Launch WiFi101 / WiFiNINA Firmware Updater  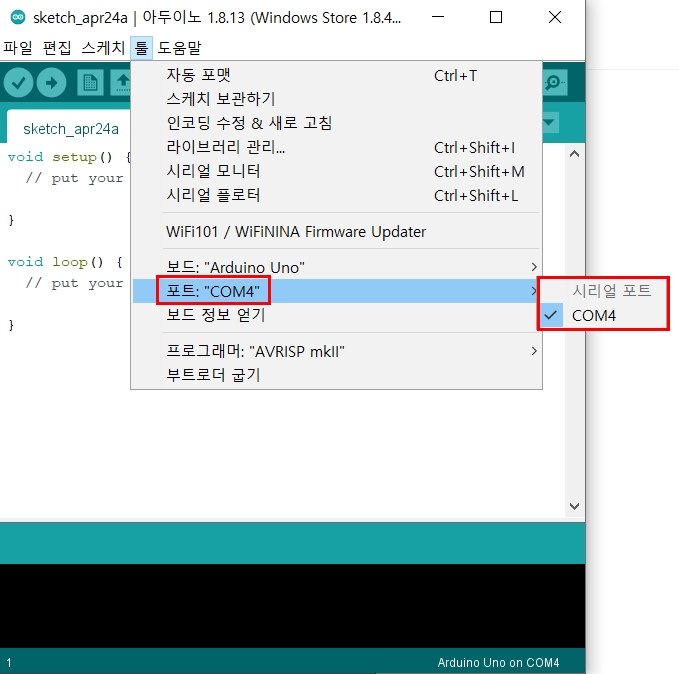[337, 232]
